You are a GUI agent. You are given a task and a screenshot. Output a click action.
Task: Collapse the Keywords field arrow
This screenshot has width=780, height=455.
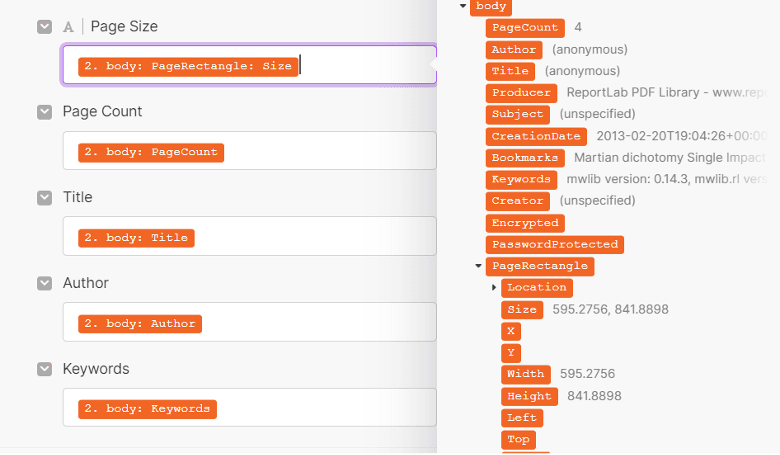[x=44, y=370]
